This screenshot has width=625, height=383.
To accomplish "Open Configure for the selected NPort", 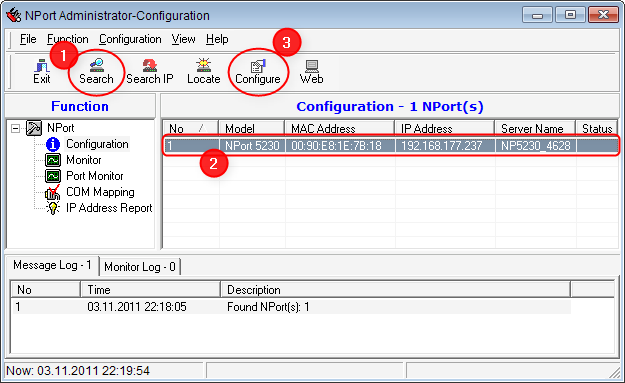I will point(257,71).
